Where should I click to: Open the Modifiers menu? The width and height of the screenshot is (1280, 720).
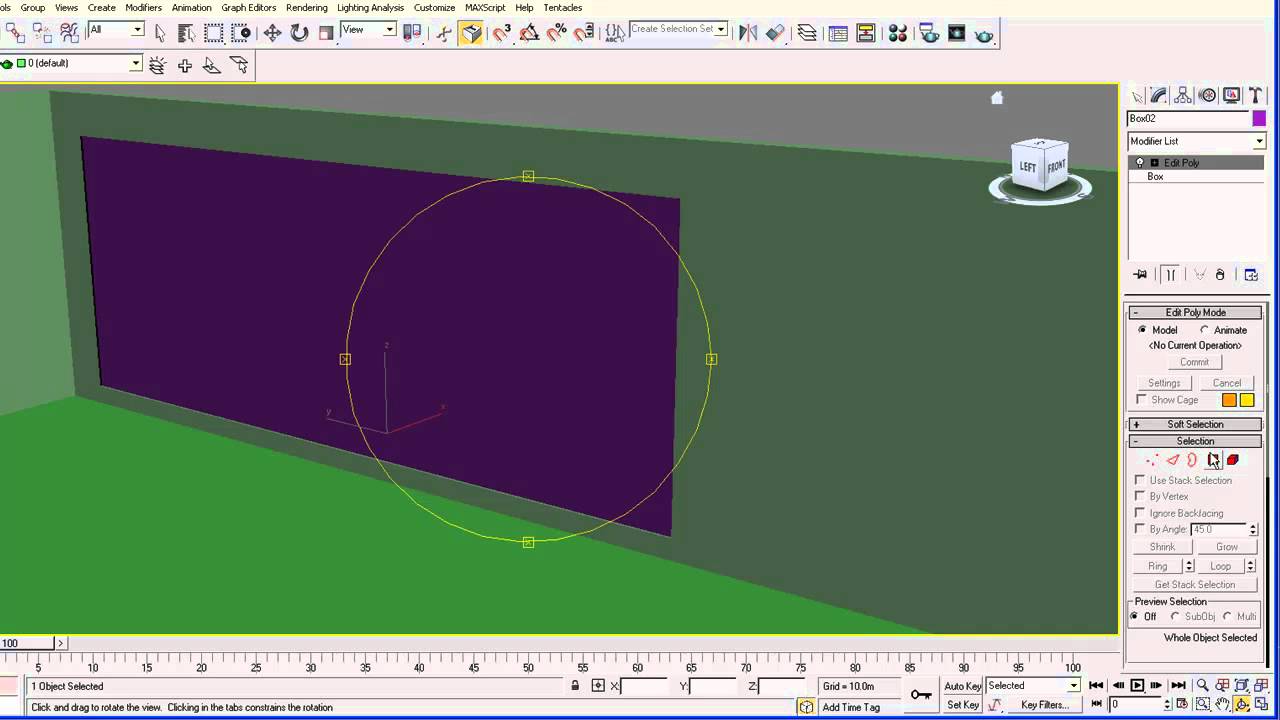pyautogui.click(x=143, y=8)
